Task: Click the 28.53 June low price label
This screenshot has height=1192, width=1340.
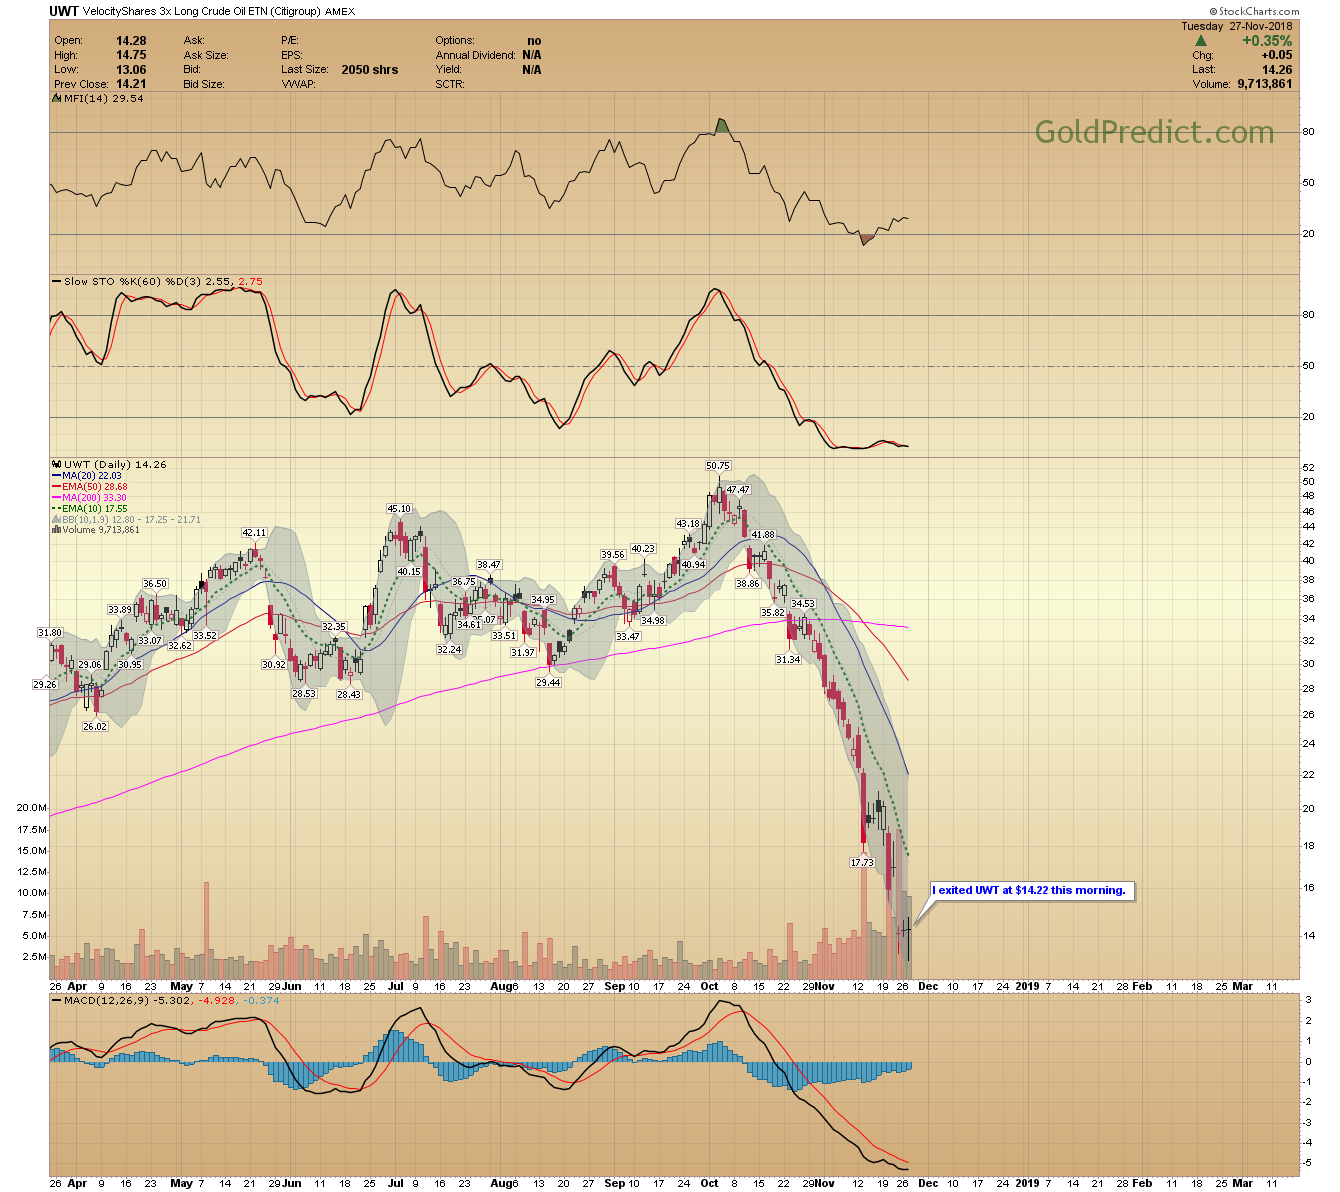Action: click(x=304, y=694)
